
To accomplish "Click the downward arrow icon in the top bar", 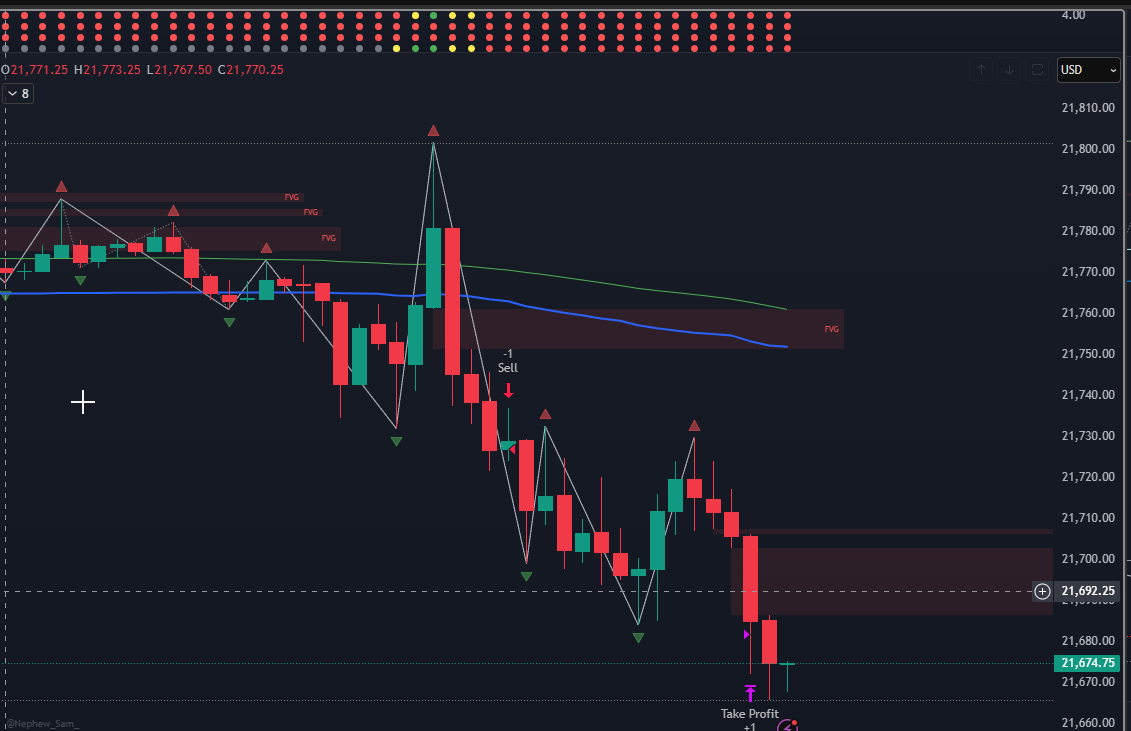I will [1009, 69].
